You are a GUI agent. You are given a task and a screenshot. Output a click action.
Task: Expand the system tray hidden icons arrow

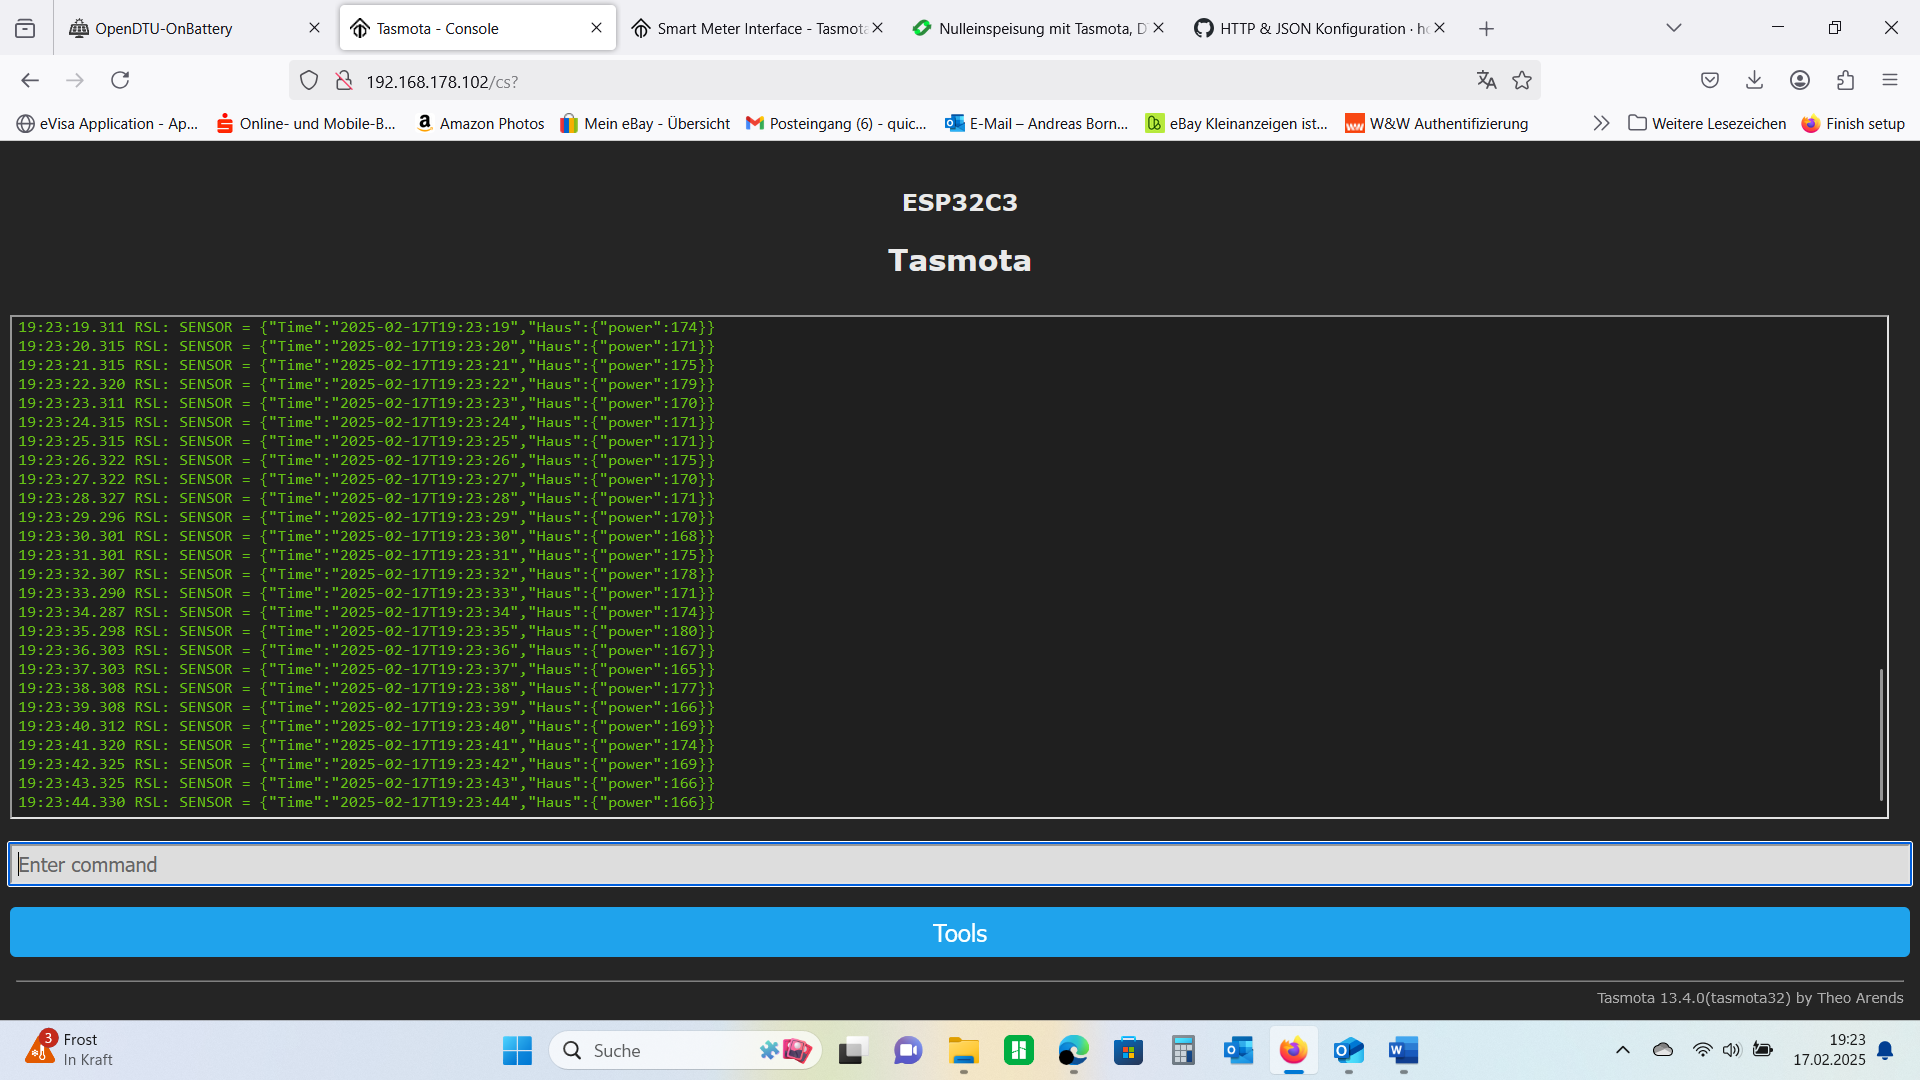(x=1623, y=1050)
